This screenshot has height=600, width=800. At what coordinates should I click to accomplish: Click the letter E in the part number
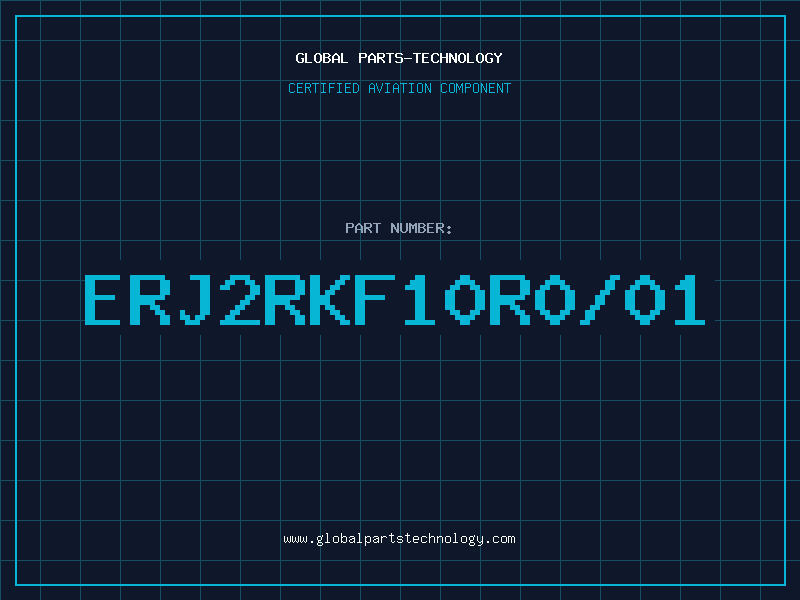click(x=103, y=300)
